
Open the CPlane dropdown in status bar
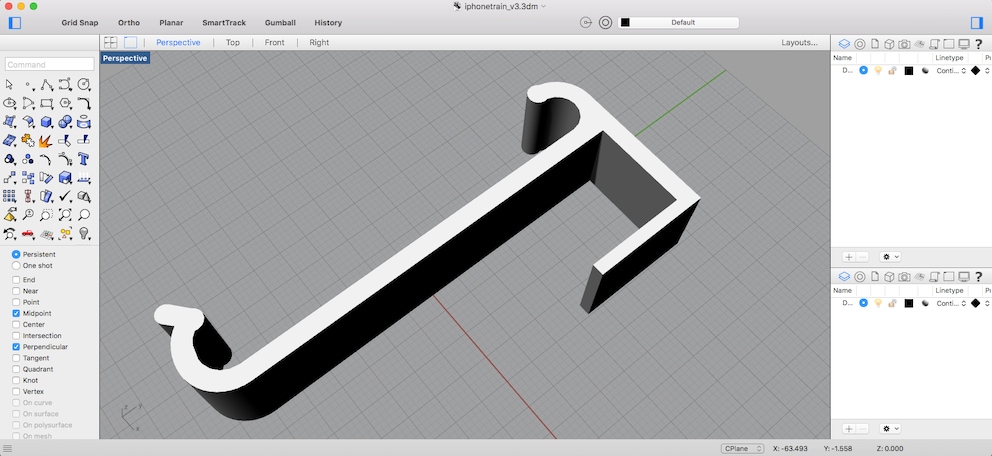pos(743,448)
